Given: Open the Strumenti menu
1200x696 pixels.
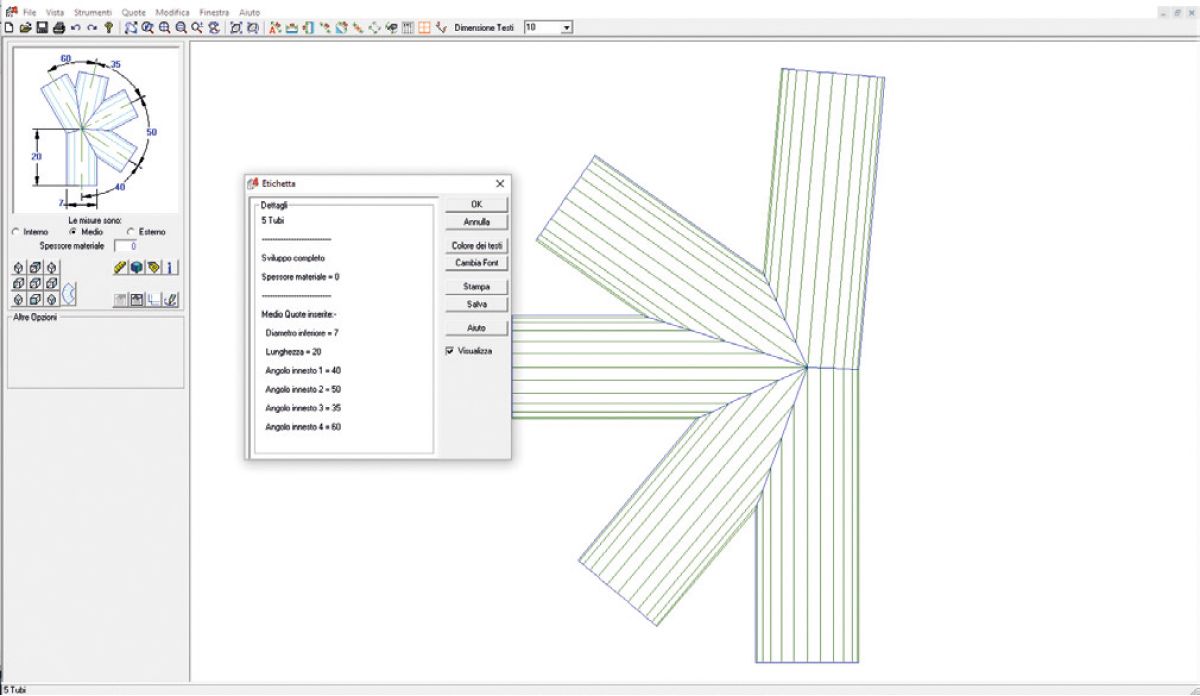Looking at the screenshot, I should point(93,12).
